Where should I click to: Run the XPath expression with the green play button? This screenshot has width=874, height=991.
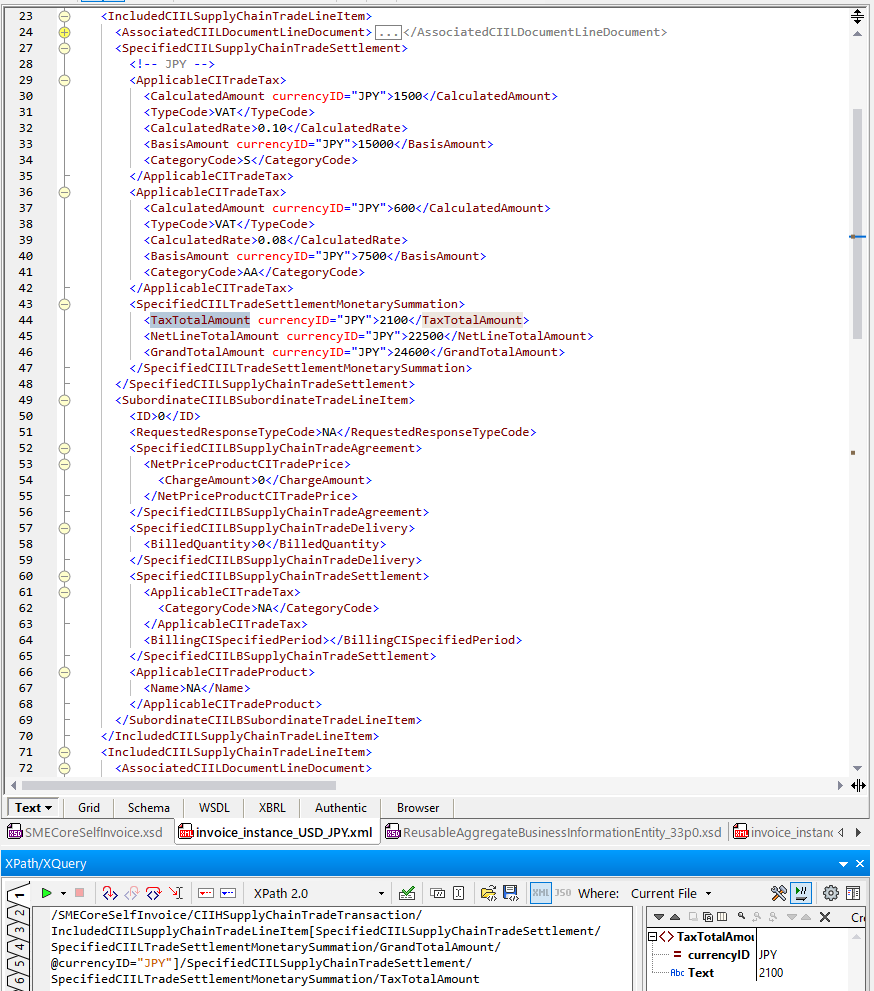click(x=46, y=893)
